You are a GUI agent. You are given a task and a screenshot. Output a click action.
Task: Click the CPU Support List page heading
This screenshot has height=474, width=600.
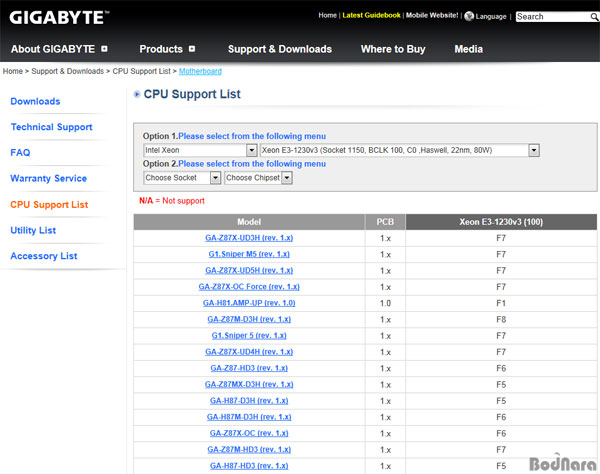[192, 94]
